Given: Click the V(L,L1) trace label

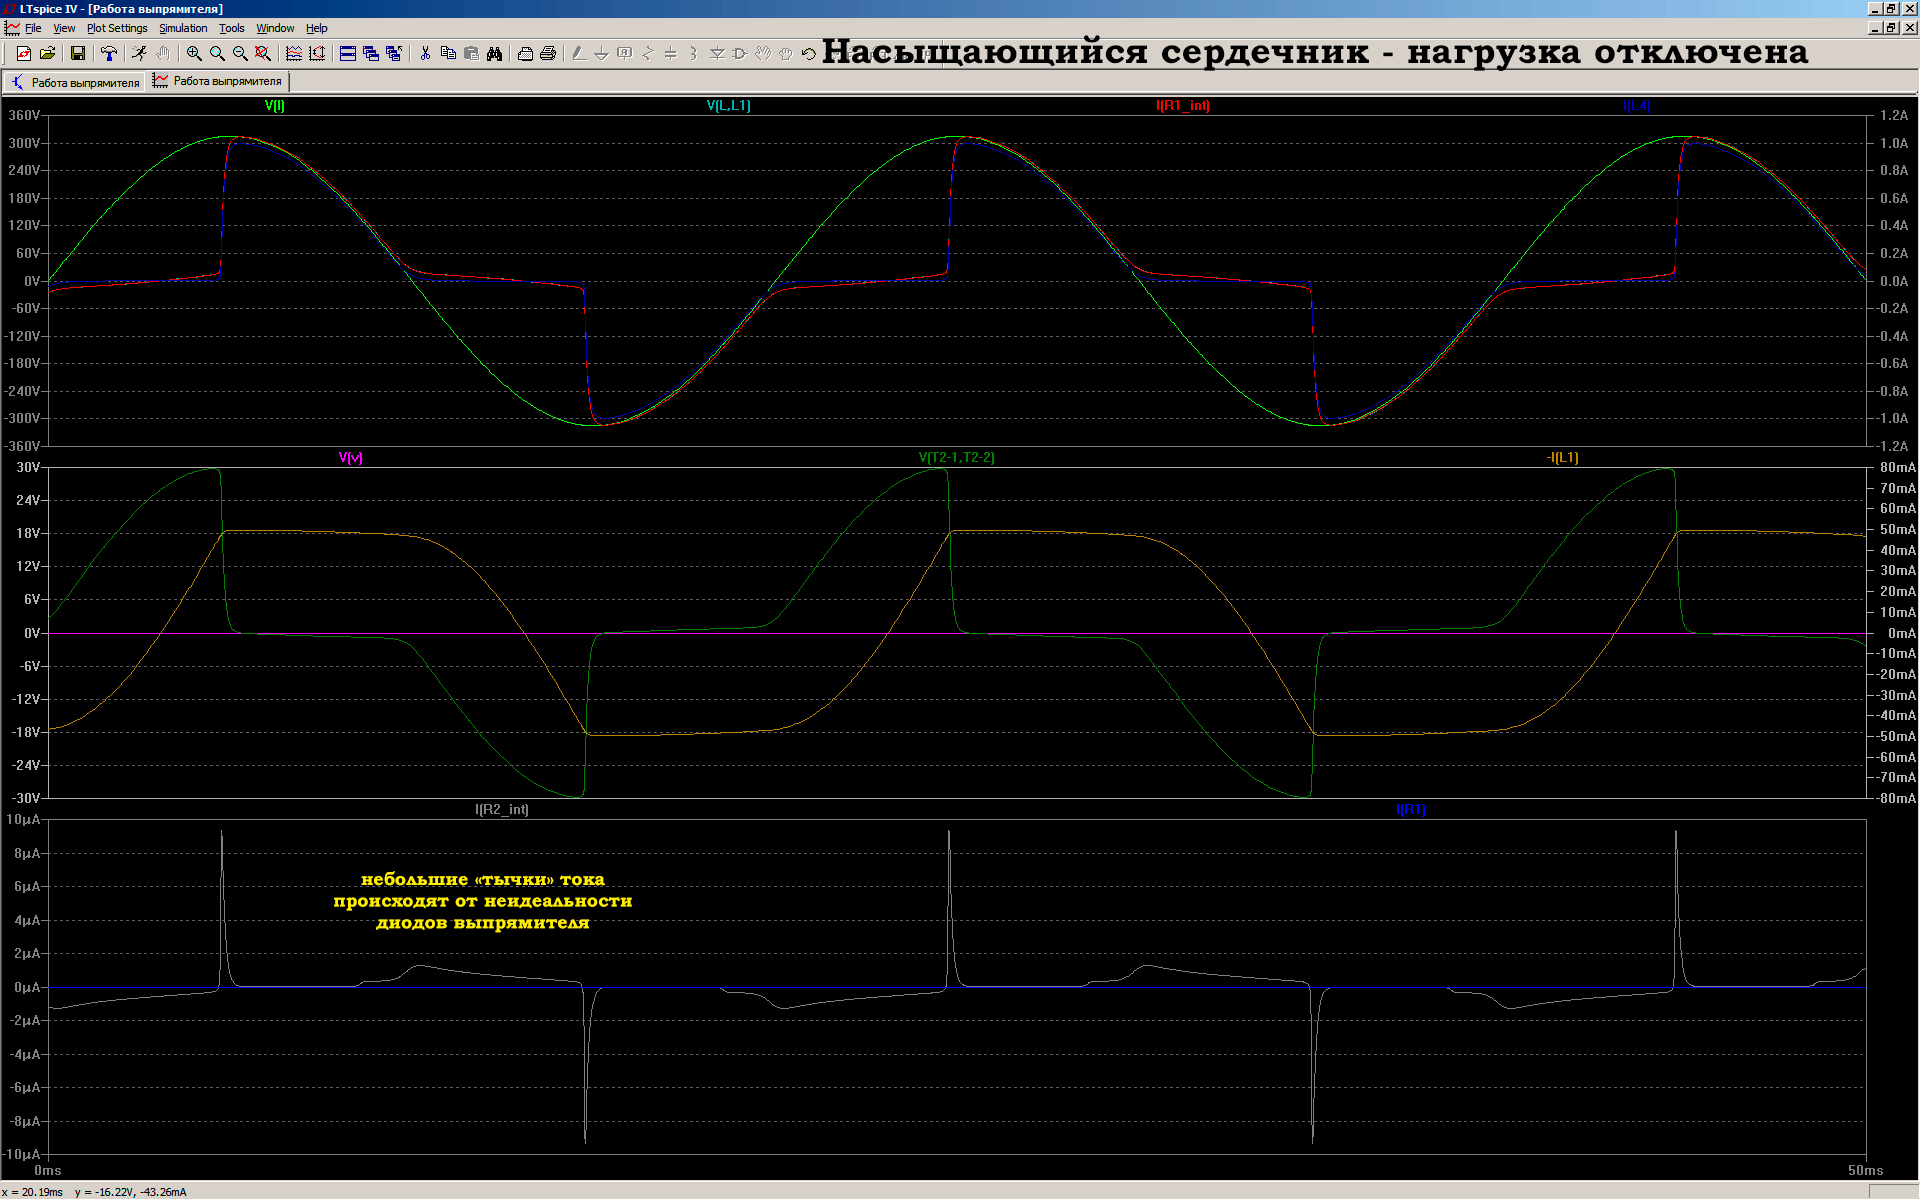Looking at the screenshot, I should 728,105.
